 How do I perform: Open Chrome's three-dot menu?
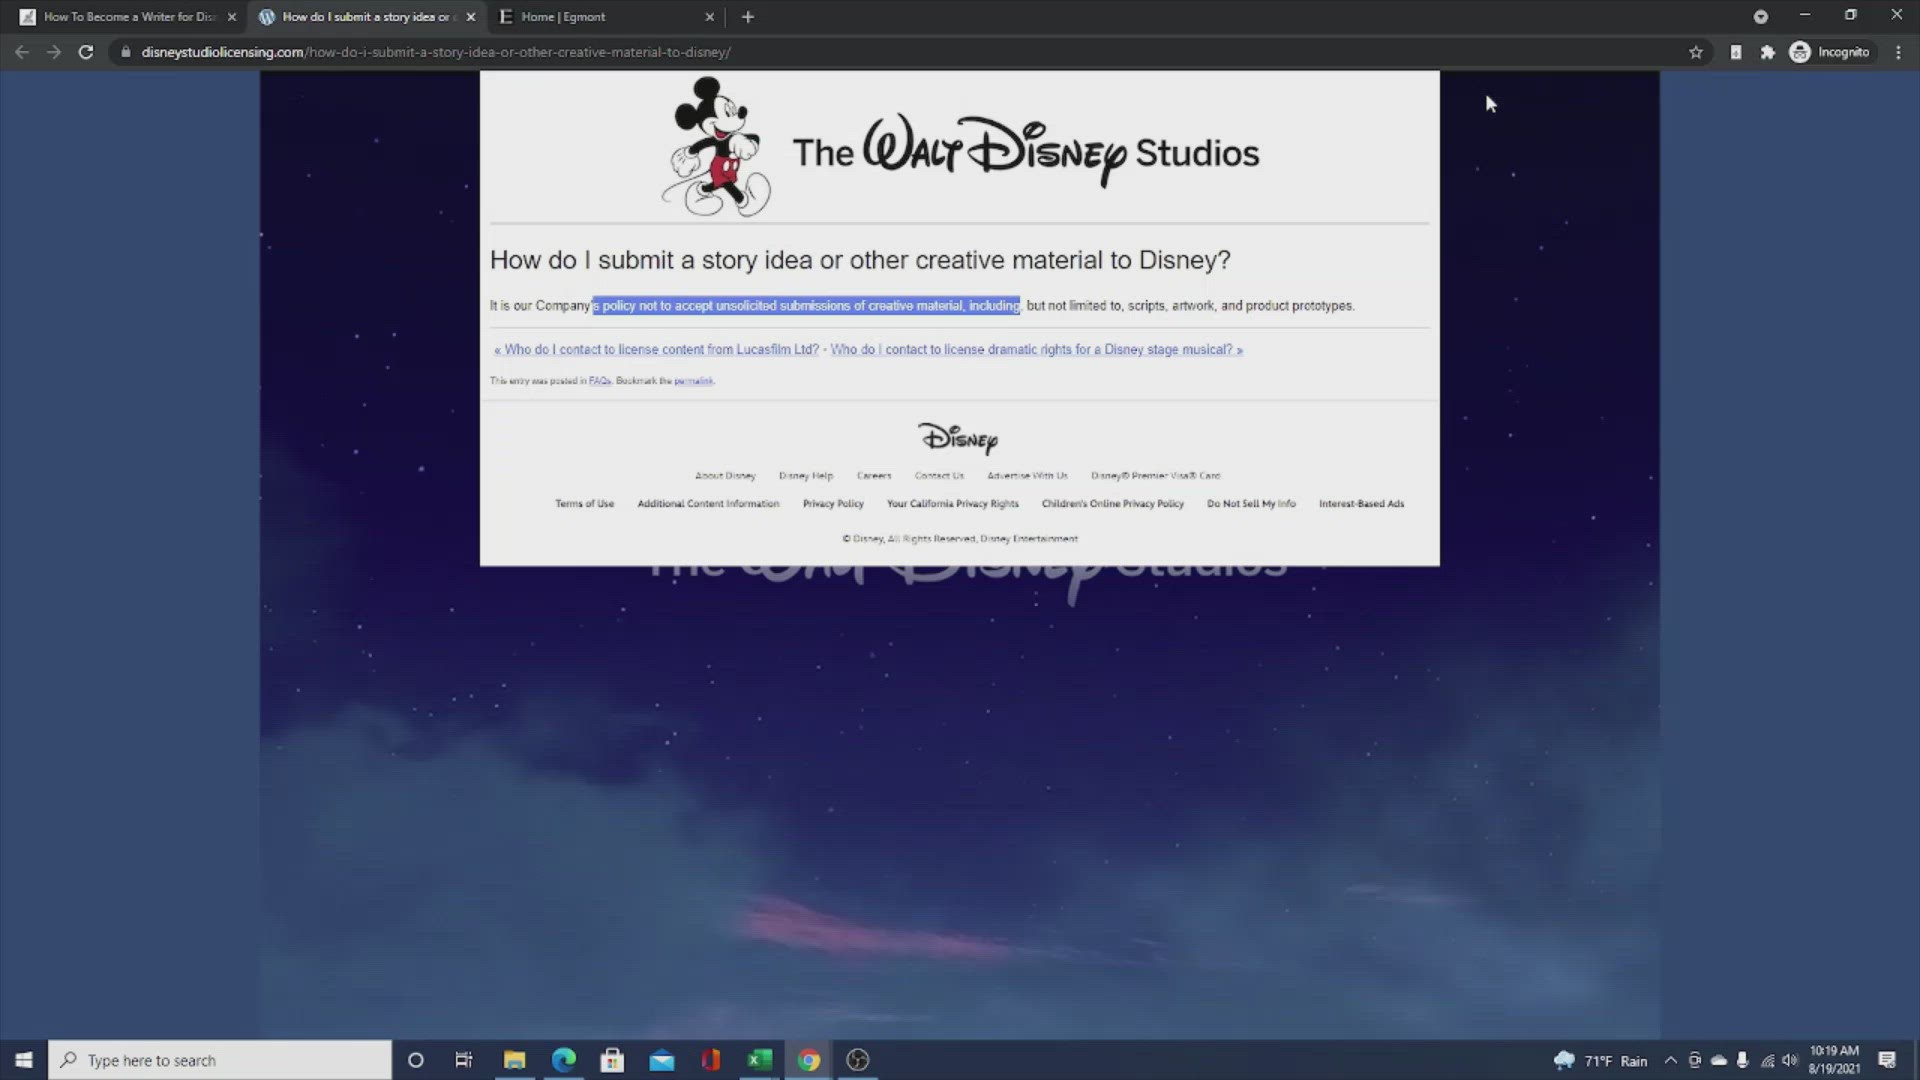[1898, 52]
